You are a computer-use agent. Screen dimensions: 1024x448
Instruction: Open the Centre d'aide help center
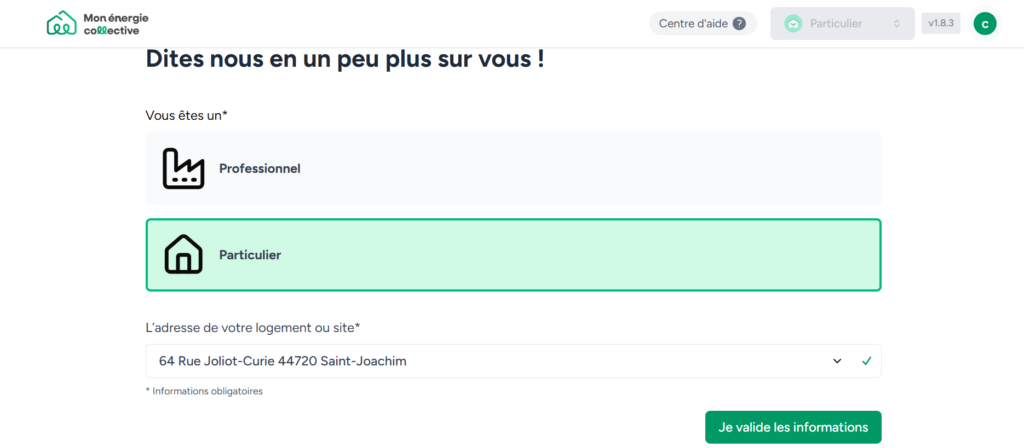(702, 24)
